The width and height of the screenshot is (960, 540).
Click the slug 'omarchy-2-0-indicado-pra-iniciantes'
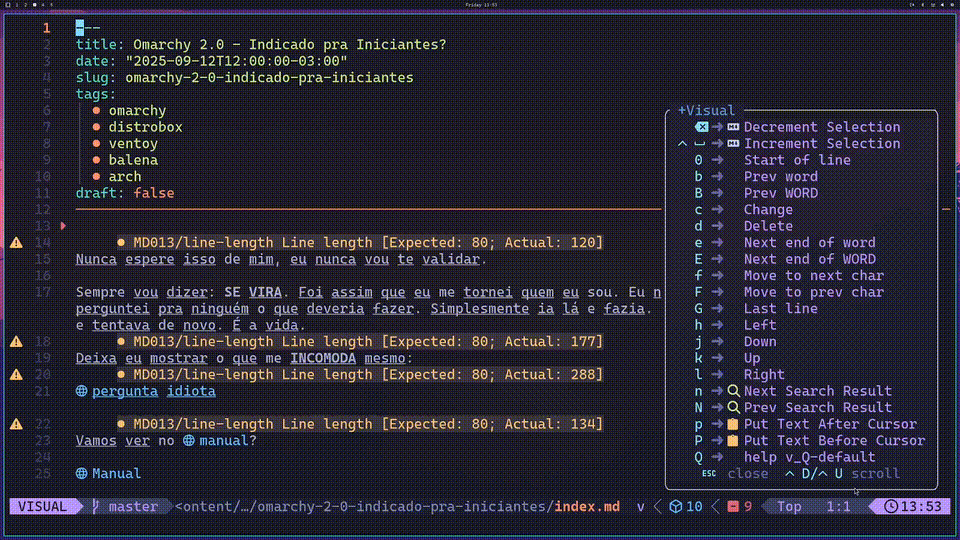(x=269, y=78)
